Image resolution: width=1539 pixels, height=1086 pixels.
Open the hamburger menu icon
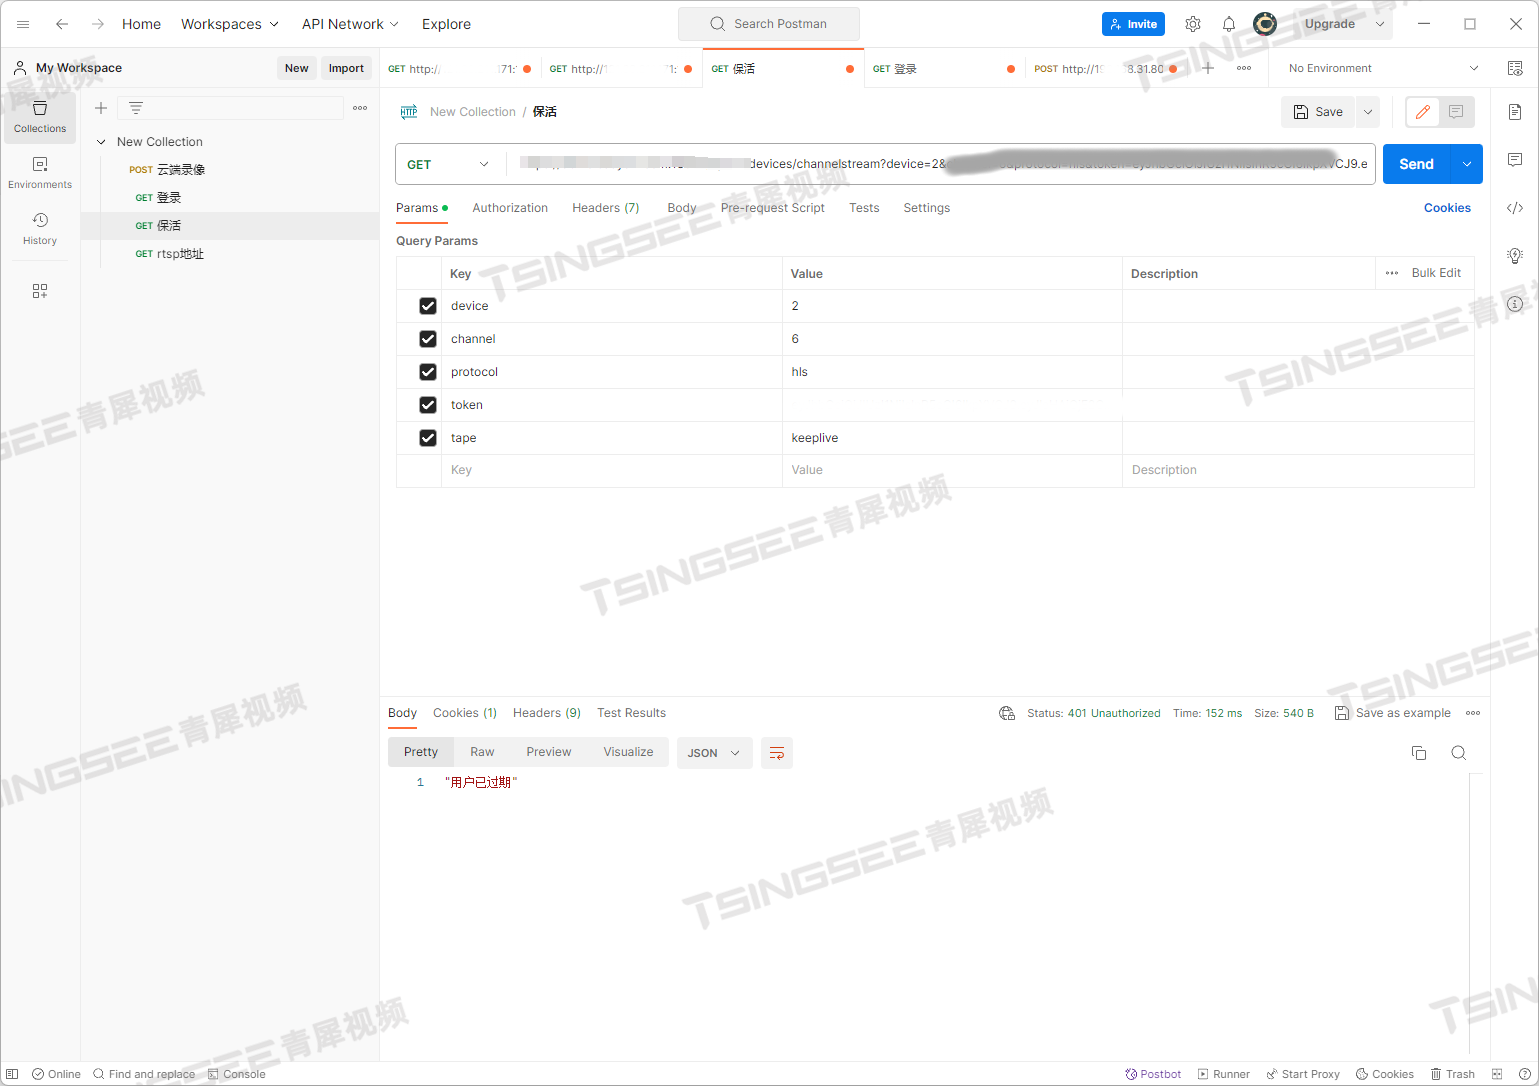[x=23, y=24]
